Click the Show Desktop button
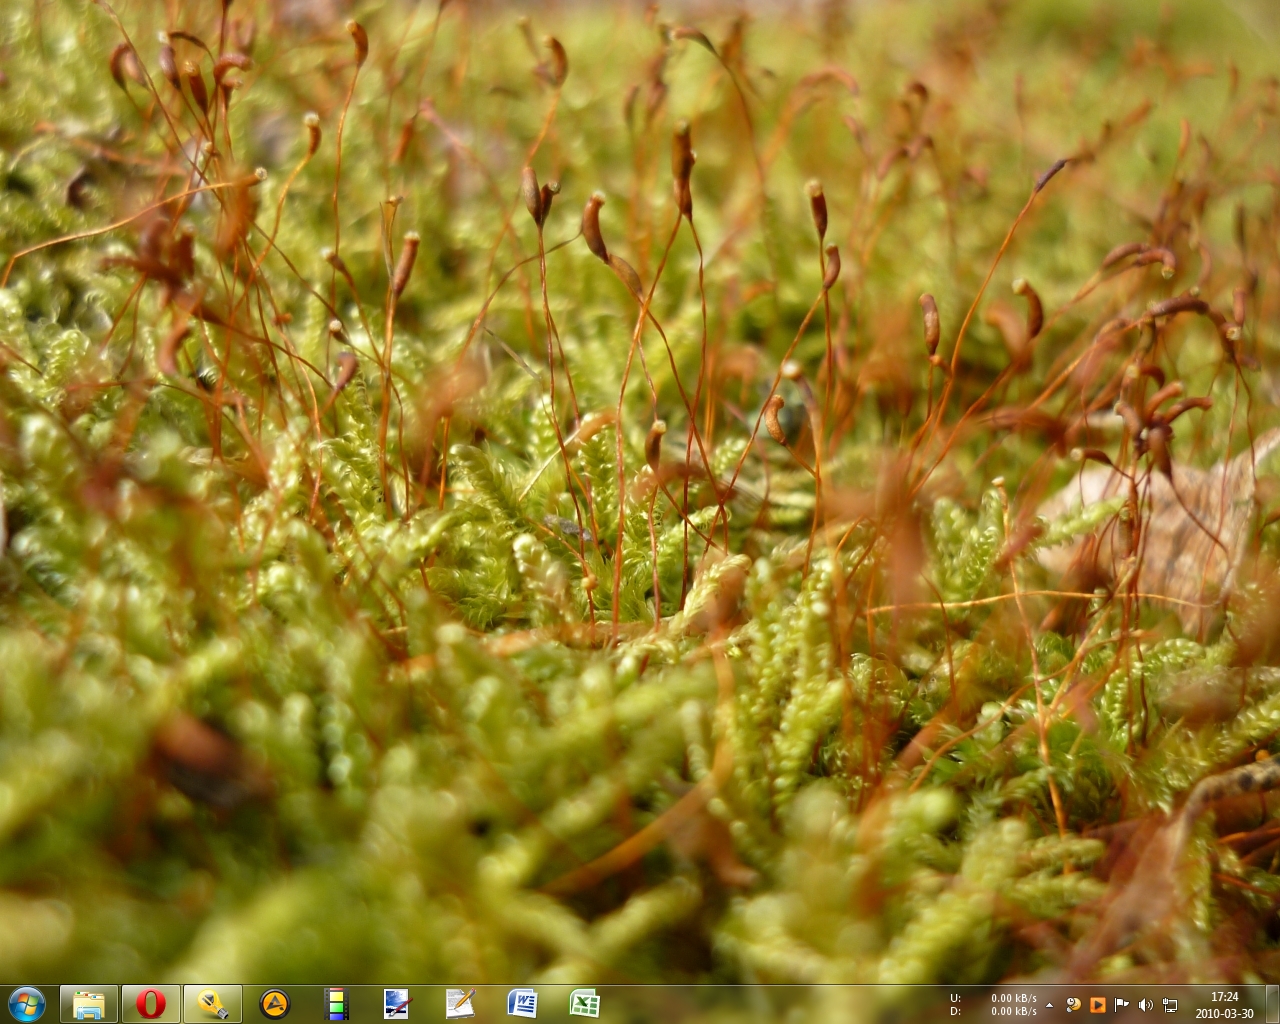 1273,1004
